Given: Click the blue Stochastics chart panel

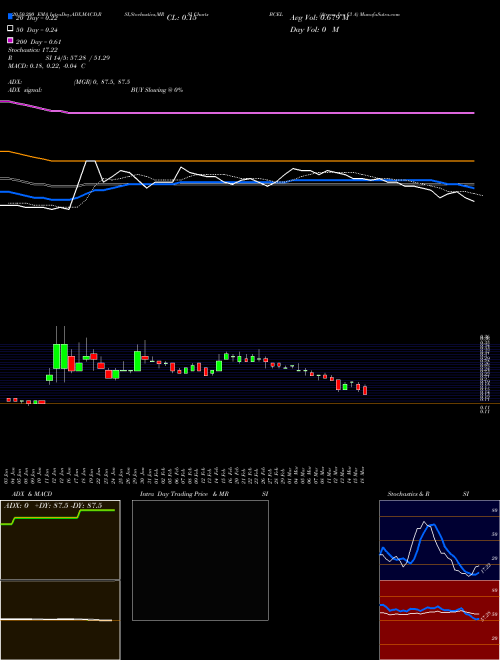Looking at the screenshot, I should click(439, 540).
